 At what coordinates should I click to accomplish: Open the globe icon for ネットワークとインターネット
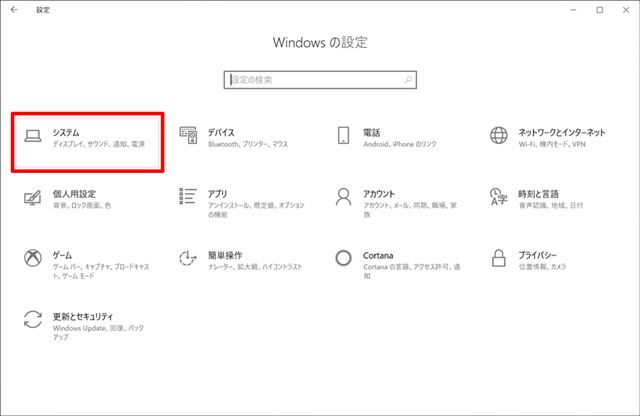(x=499, y=135)
